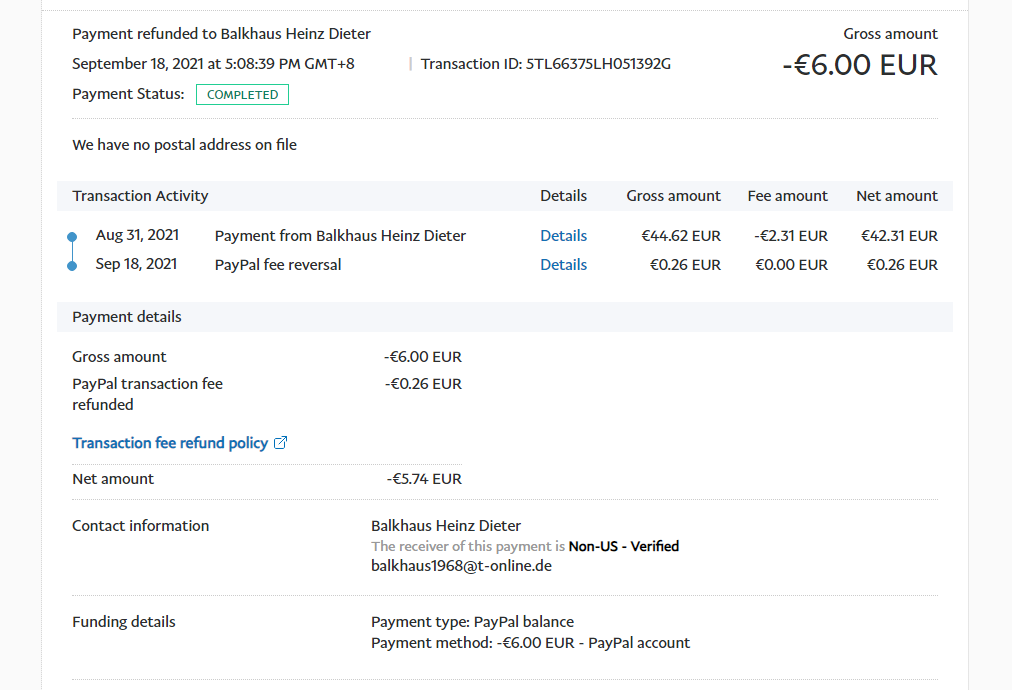The height and width of the screenshot is (690, 1012).
Task: Select the 'Payment from Balkhaus Heinz Dieter' row
Action: tap(340, 236)
